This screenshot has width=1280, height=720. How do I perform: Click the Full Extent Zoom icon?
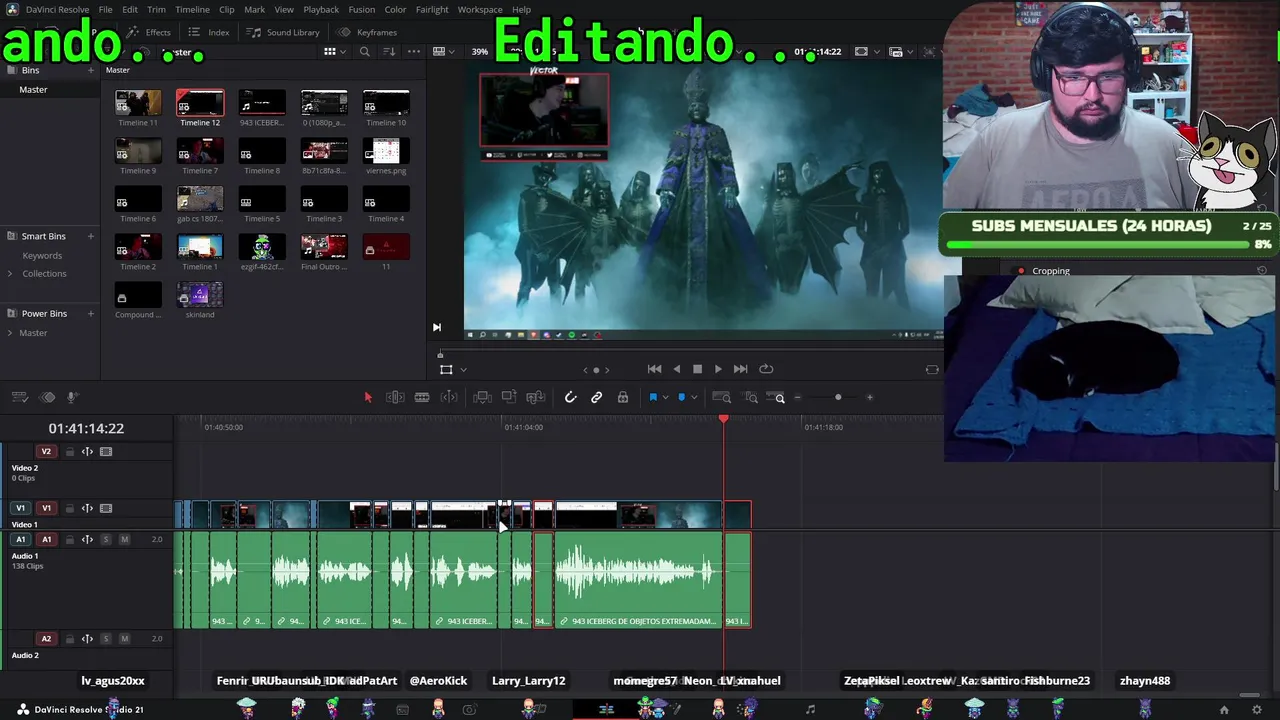tap(722, 397)
